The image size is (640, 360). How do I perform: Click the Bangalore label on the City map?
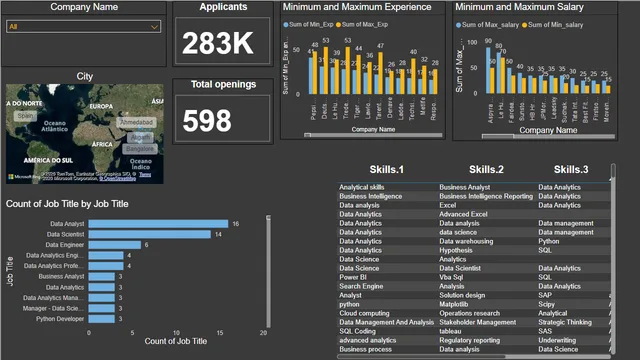(x=140, y=149)
